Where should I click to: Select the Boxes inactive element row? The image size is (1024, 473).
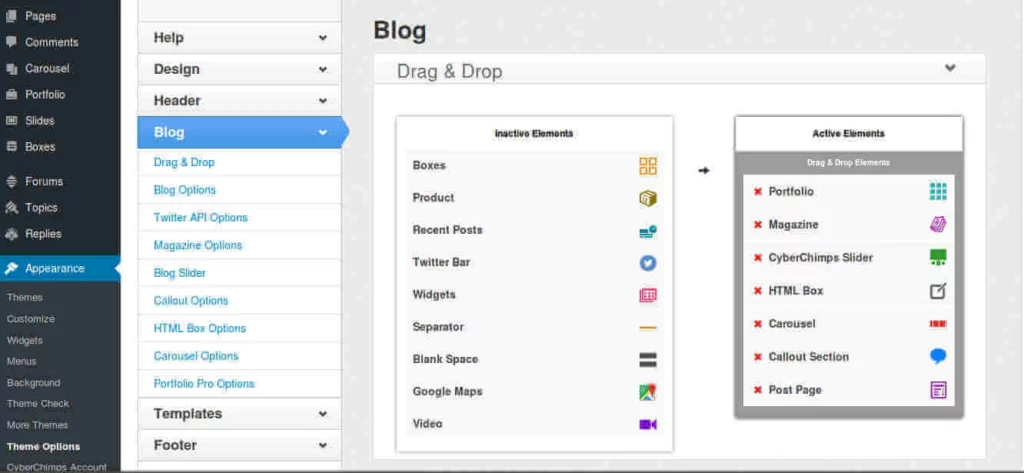point(535,166)
